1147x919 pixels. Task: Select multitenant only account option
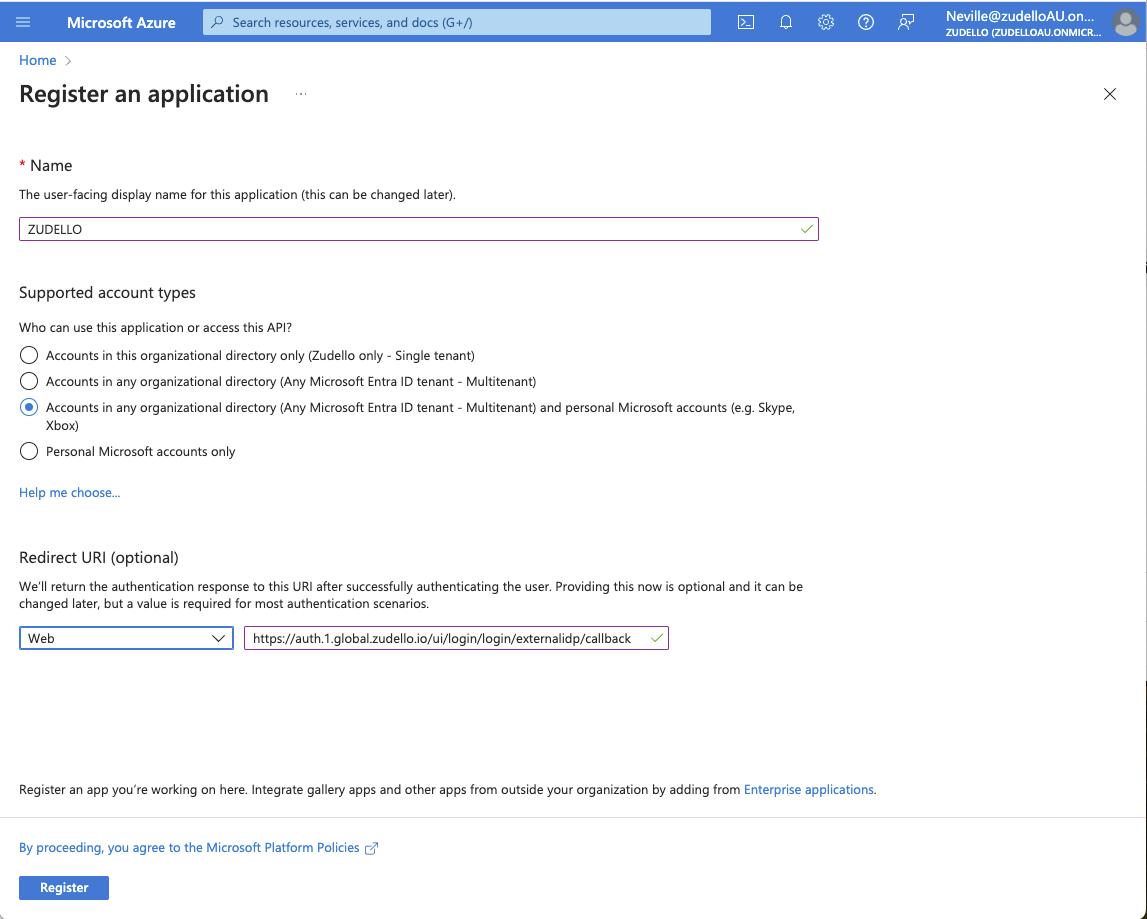point(29,381)
